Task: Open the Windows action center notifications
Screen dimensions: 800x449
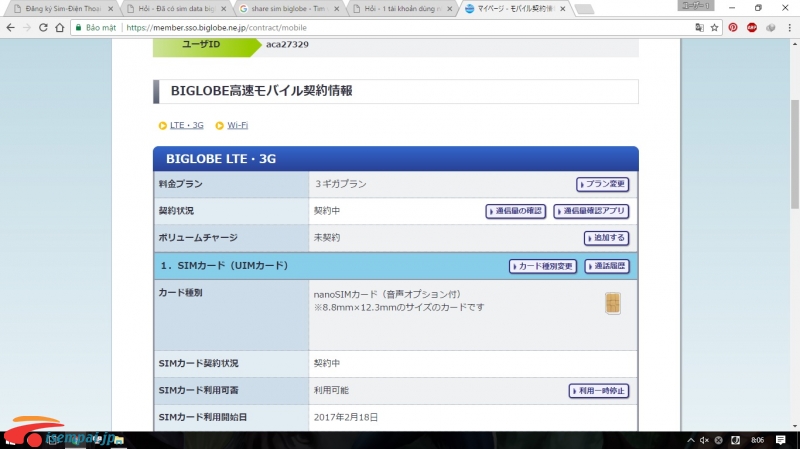Action: (x=780, y=440)
